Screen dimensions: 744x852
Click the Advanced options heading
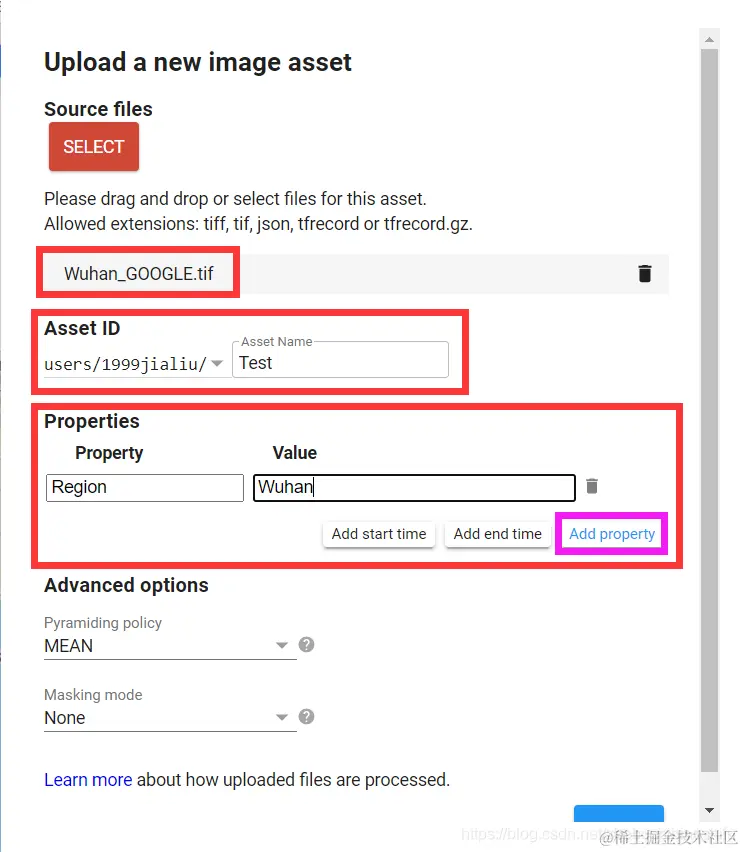click(x=126, y=585)
